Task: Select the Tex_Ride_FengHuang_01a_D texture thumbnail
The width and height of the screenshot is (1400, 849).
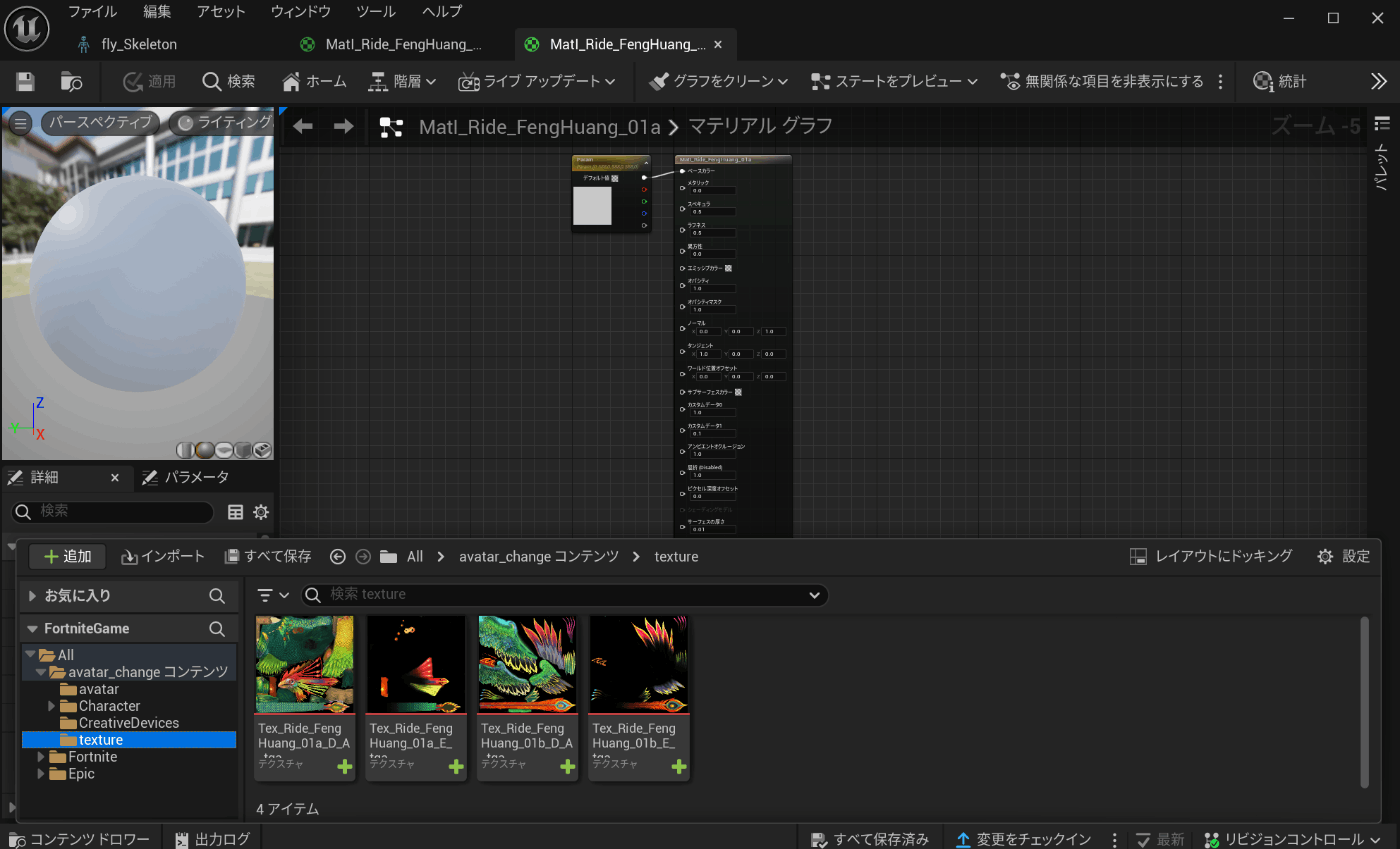Action: 304,664
